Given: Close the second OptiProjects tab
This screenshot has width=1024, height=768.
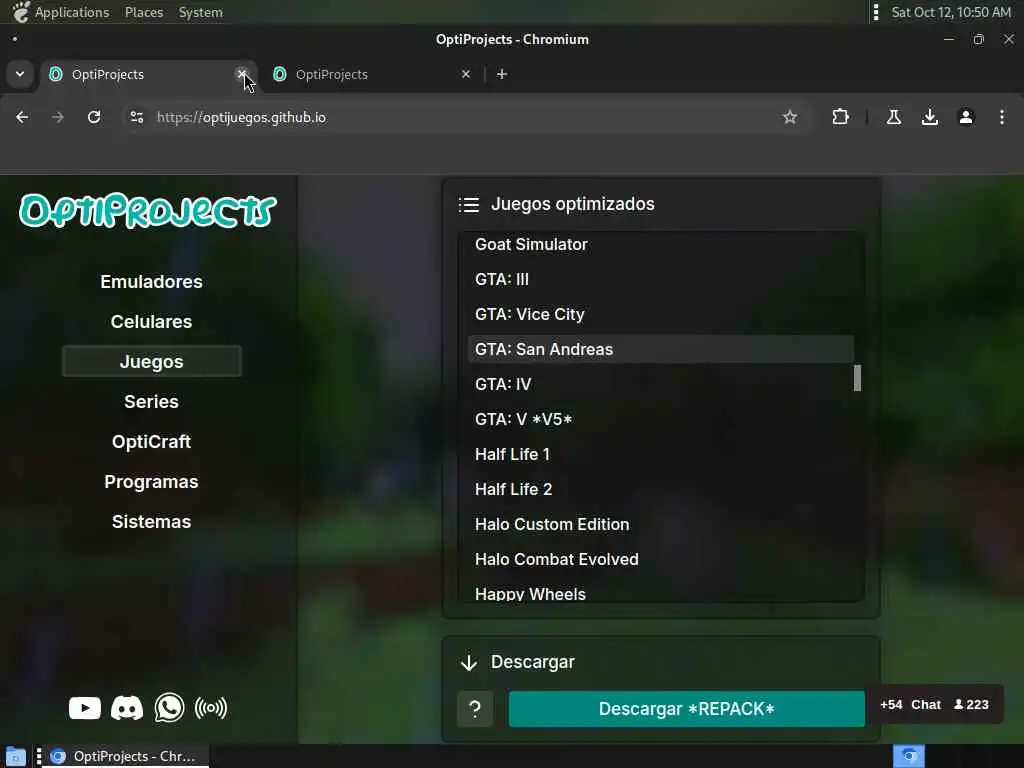Looking at the screenshot, I should (x=466, y=74).
